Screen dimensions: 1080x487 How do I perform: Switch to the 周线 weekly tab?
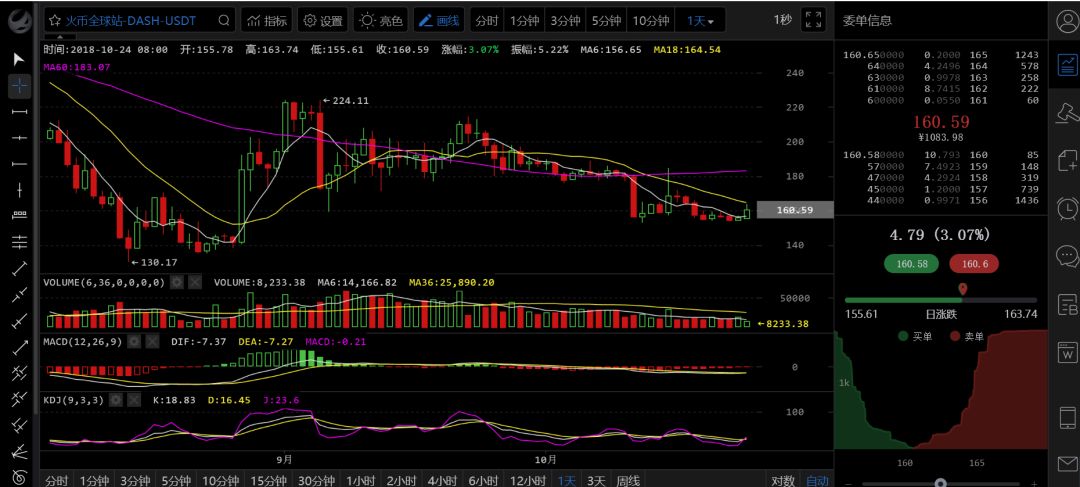click(628, 480)
